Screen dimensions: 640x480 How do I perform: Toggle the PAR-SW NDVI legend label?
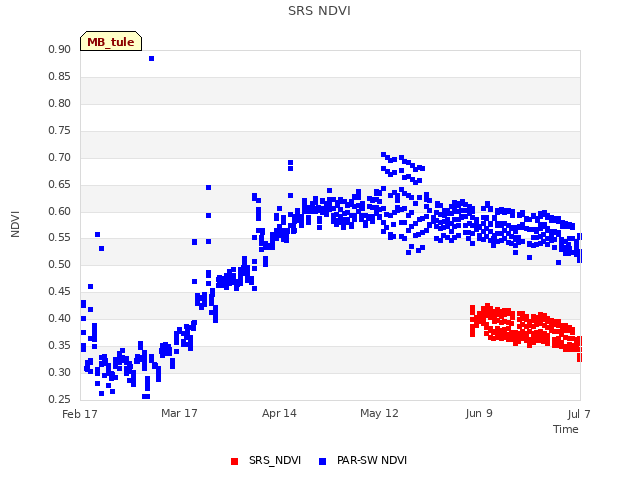click(372, 460)
